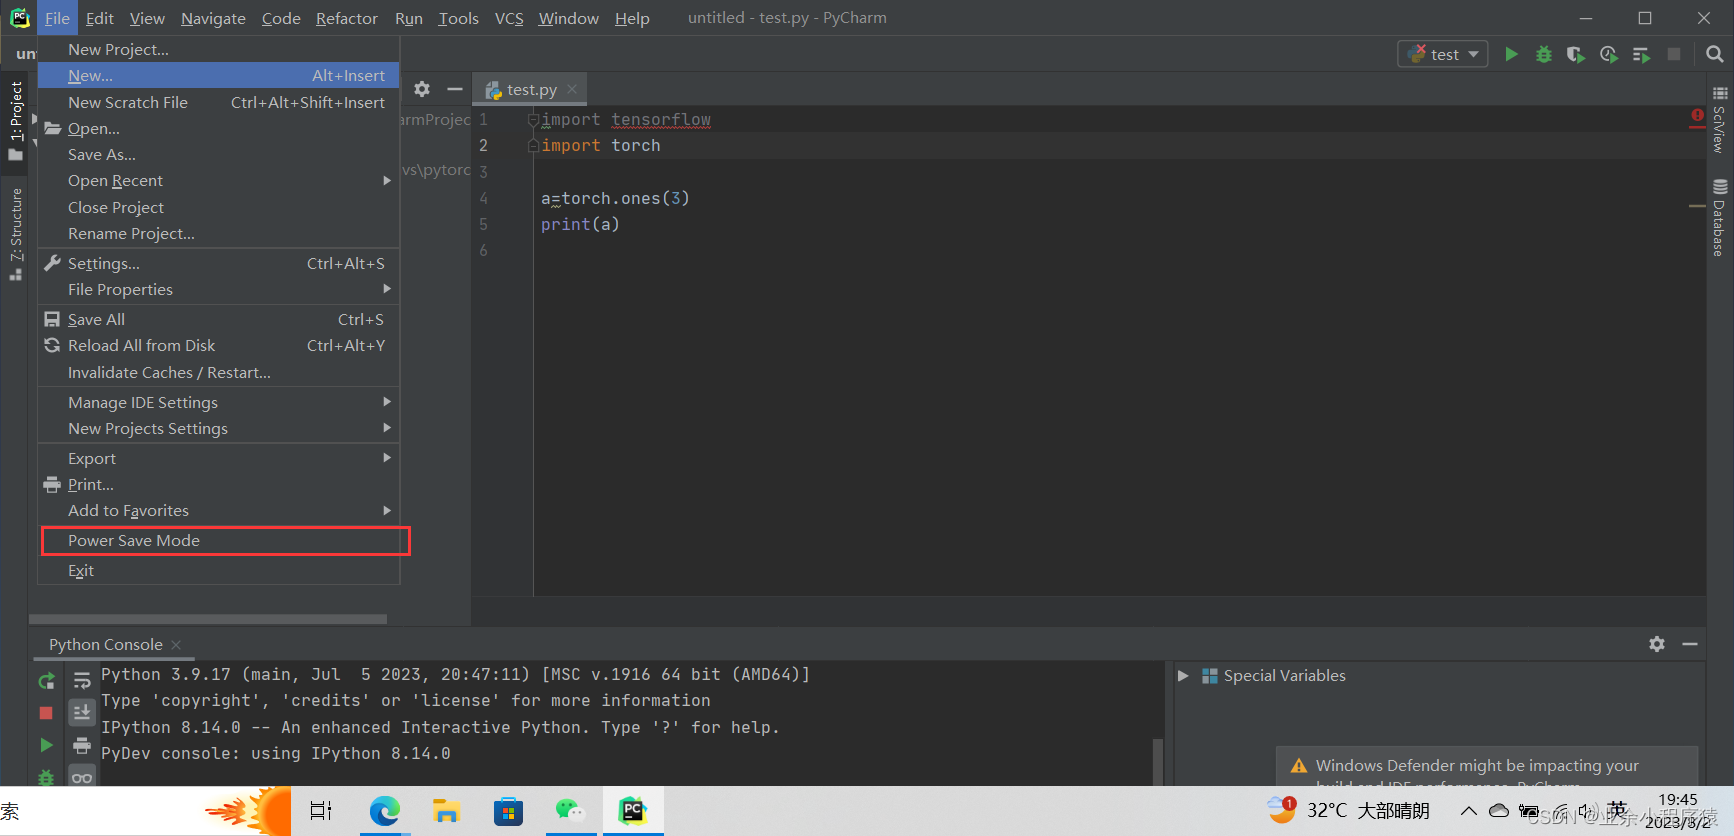The width and height of the screenshot is (1734, 836).
Task: Toggle show variables glasses icon
Action: click(x=82, y=777)
